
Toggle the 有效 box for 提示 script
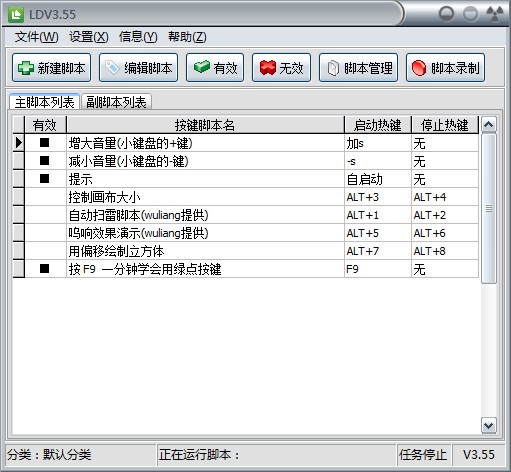coord(45,179)
